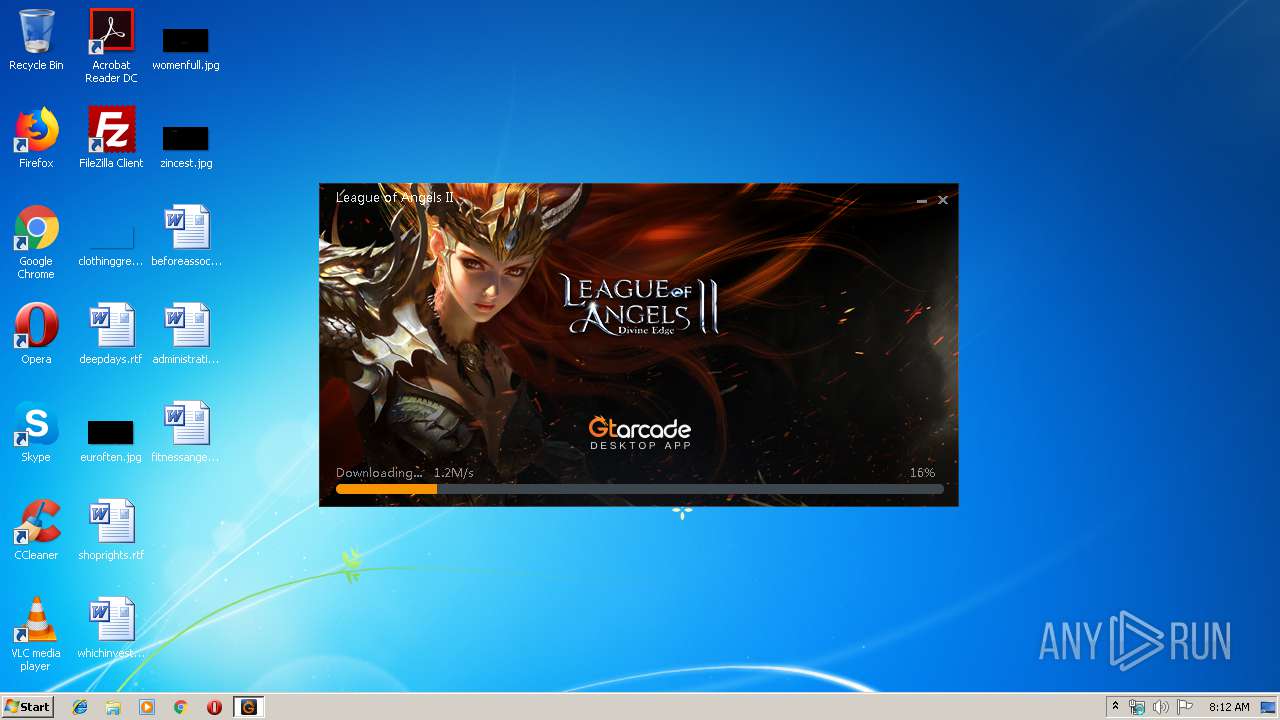Launch Acrobat Reader DC shortcut
The image size is (1280, 720).
111,46
